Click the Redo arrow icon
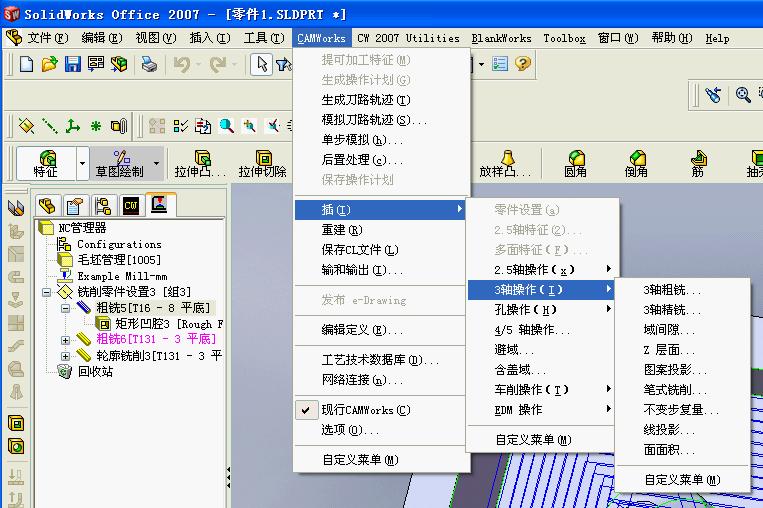The height and width of the screenshot is (508, 763). [218, 64]
